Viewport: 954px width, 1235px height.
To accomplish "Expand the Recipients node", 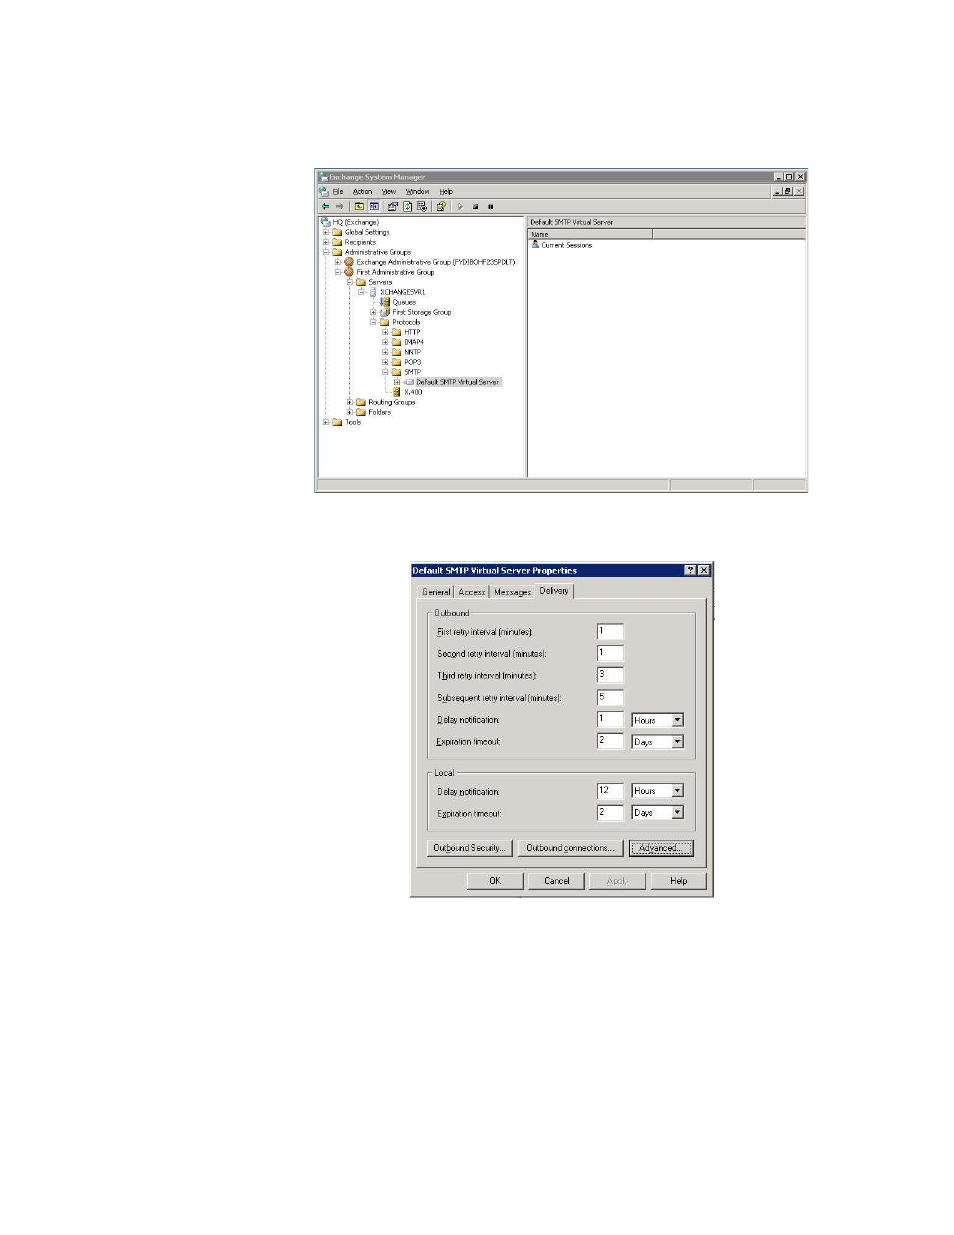I will point(326,242).
